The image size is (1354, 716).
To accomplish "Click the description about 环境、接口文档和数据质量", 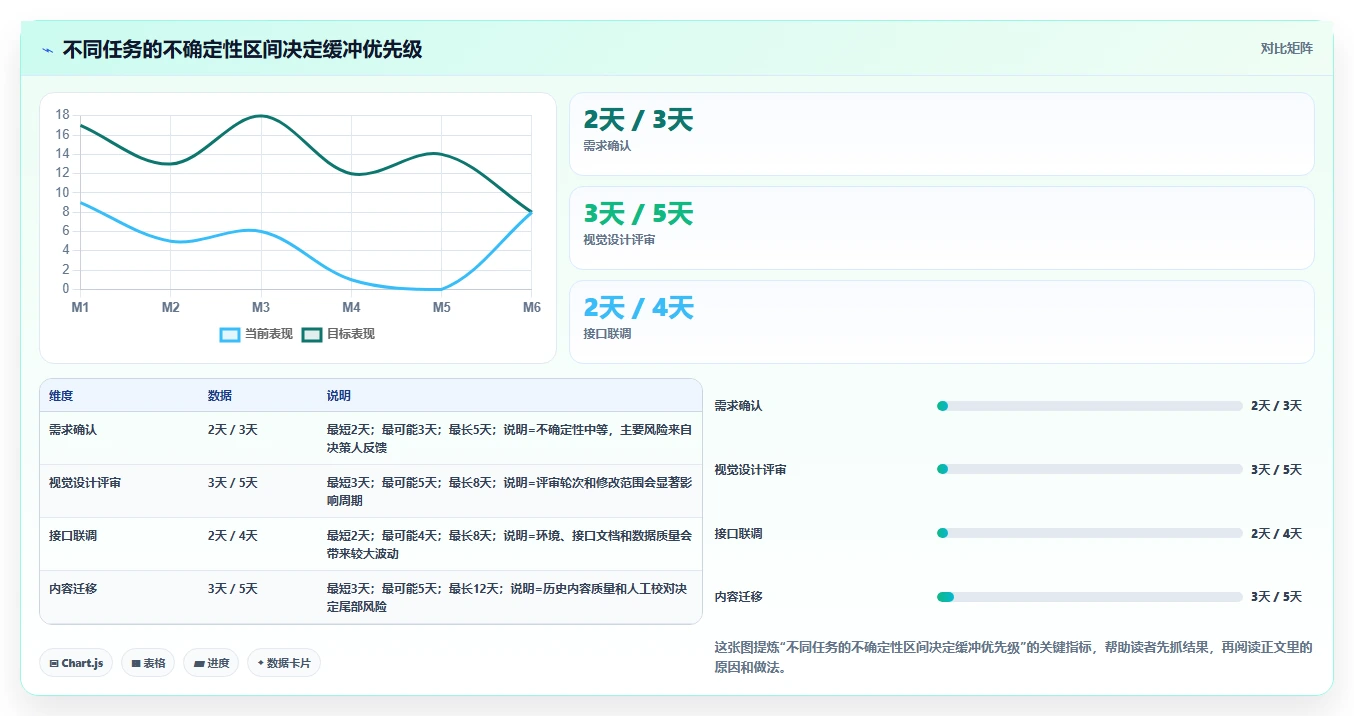I will [509, 544].
